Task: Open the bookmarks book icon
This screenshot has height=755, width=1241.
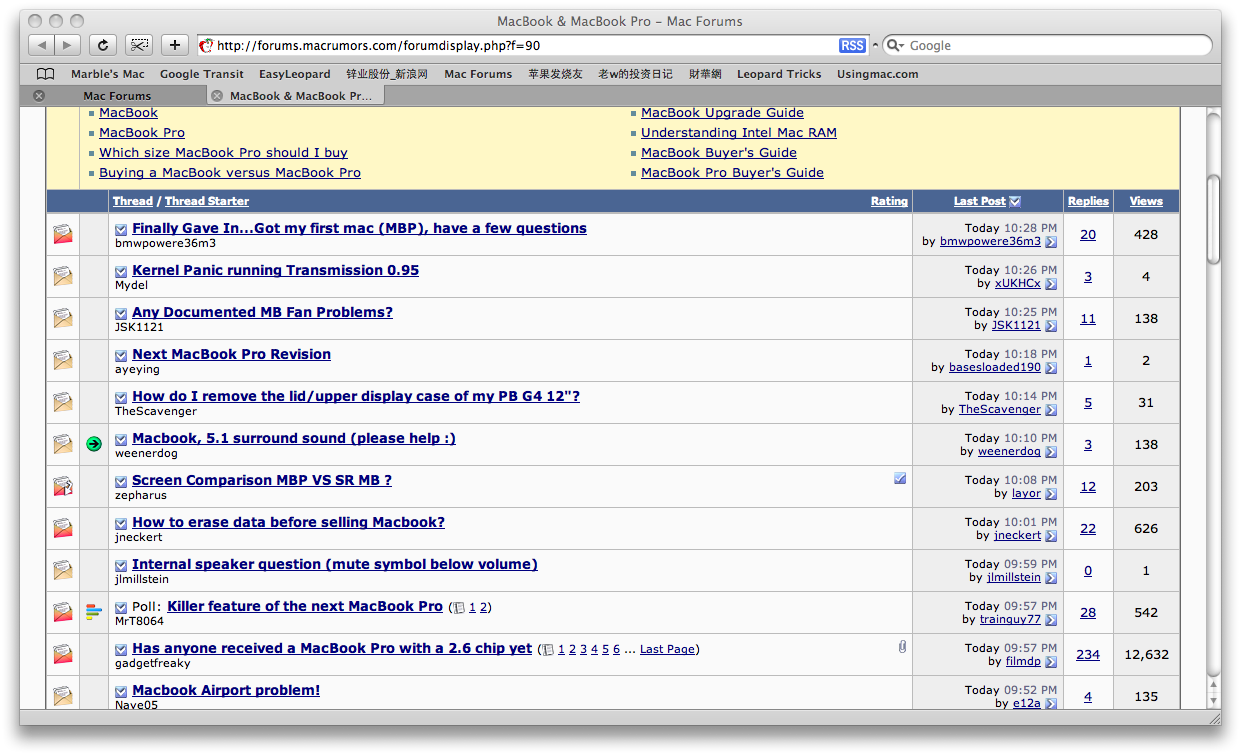Action: coord(45,74)
